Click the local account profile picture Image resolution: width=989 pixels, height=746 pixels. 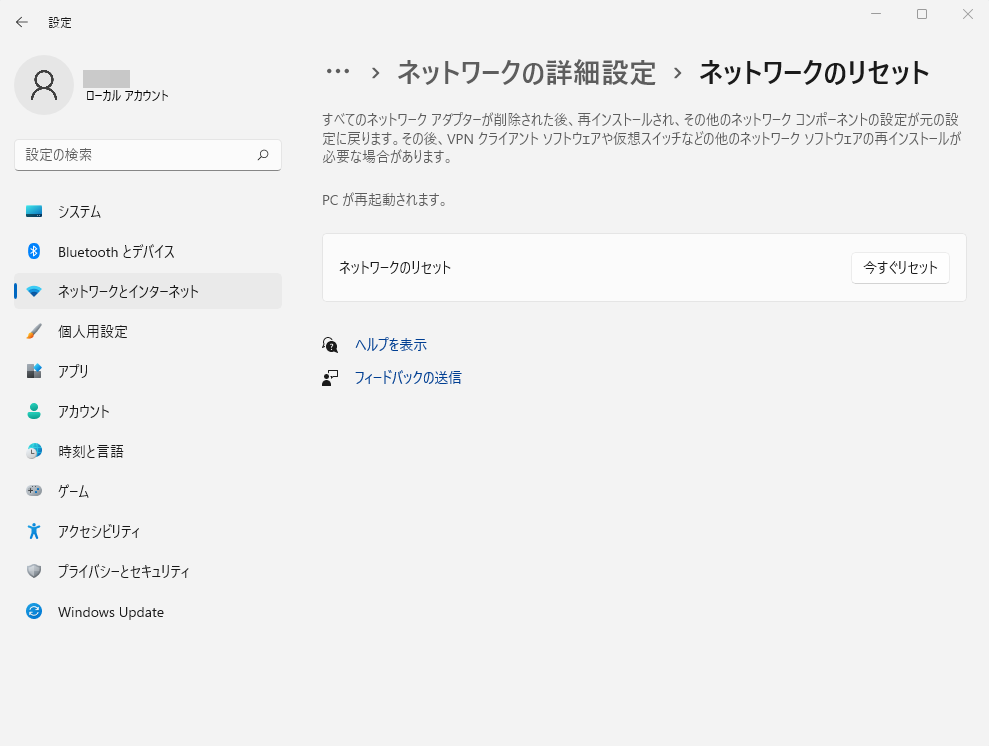click(42, 86)
